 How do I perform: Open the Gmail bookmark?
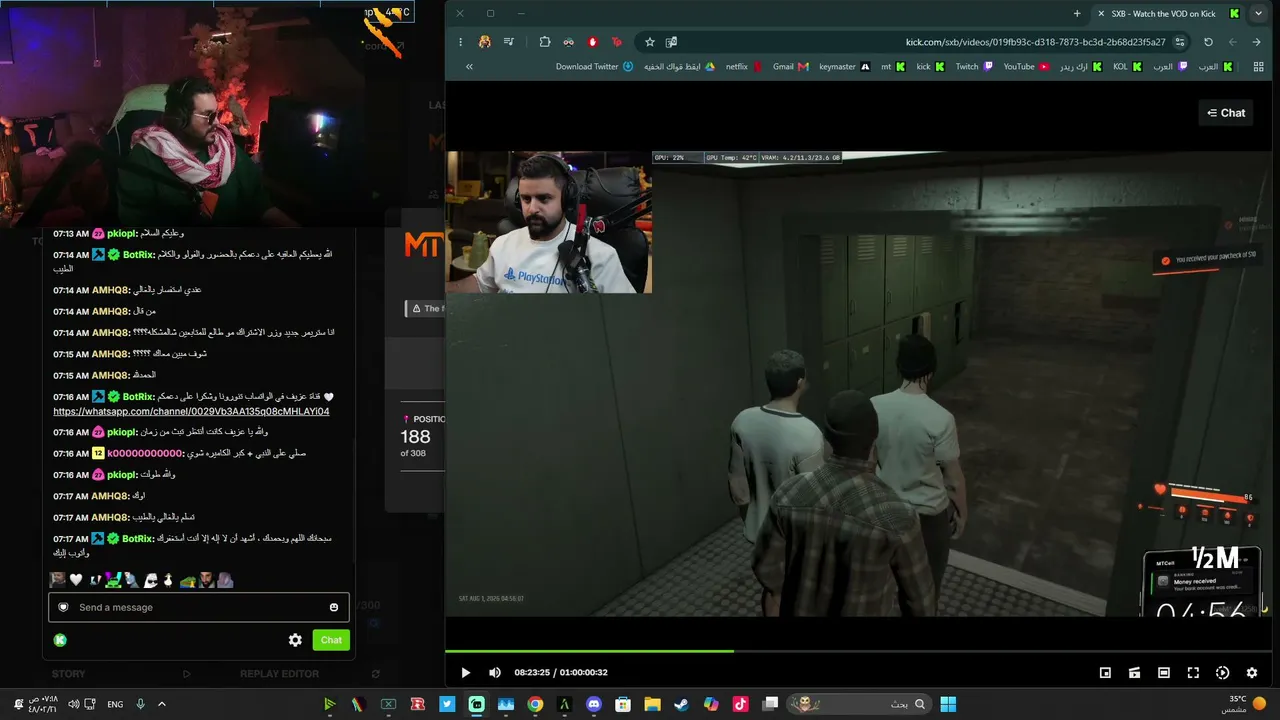[790, 67]
